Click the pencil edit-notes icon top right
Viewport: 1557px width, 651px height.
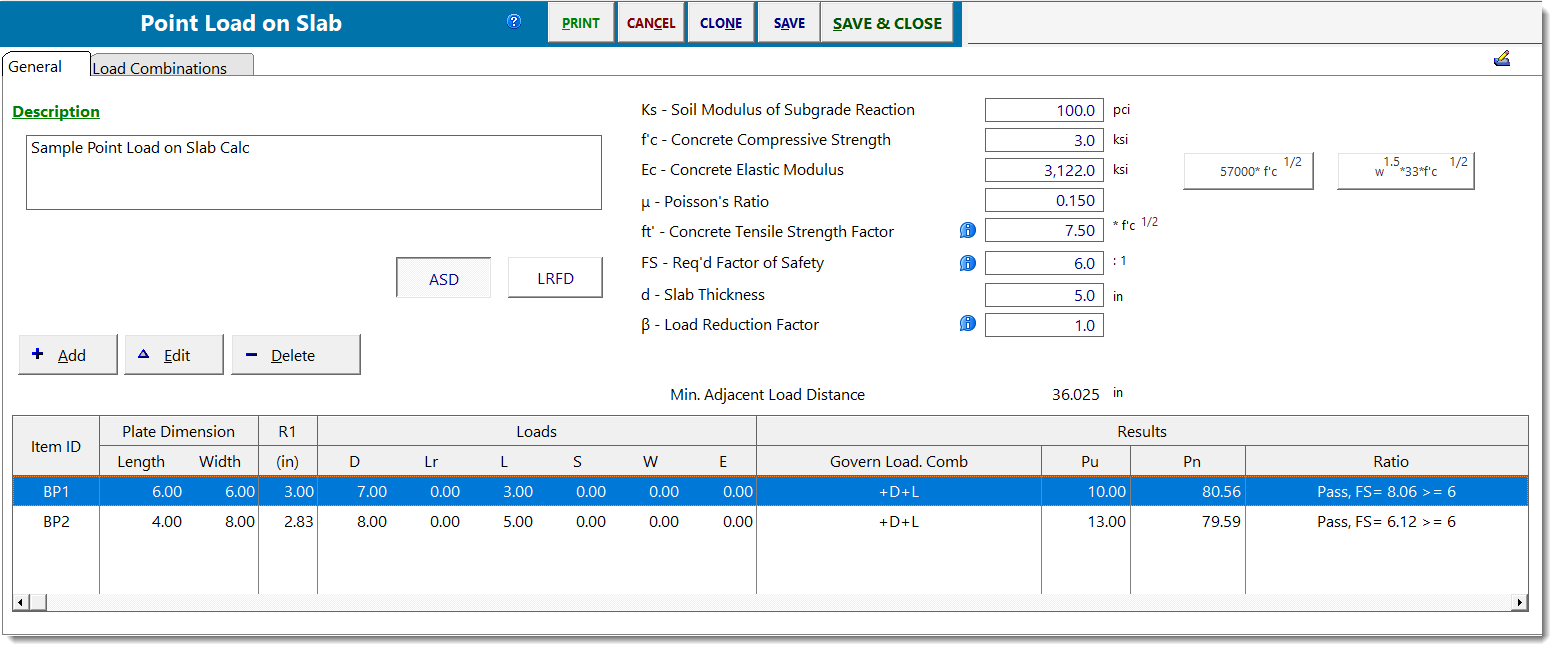pos(1503,59)
